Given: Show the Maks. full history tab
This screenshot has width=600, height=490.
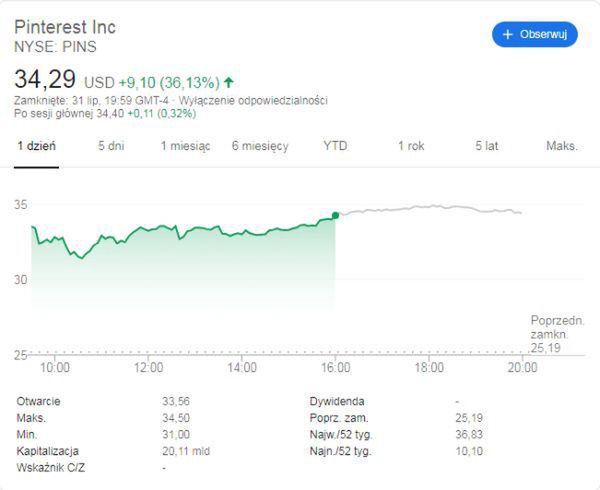Looking at the screenshot, I should pyautogui.click(x=562, y=146).
